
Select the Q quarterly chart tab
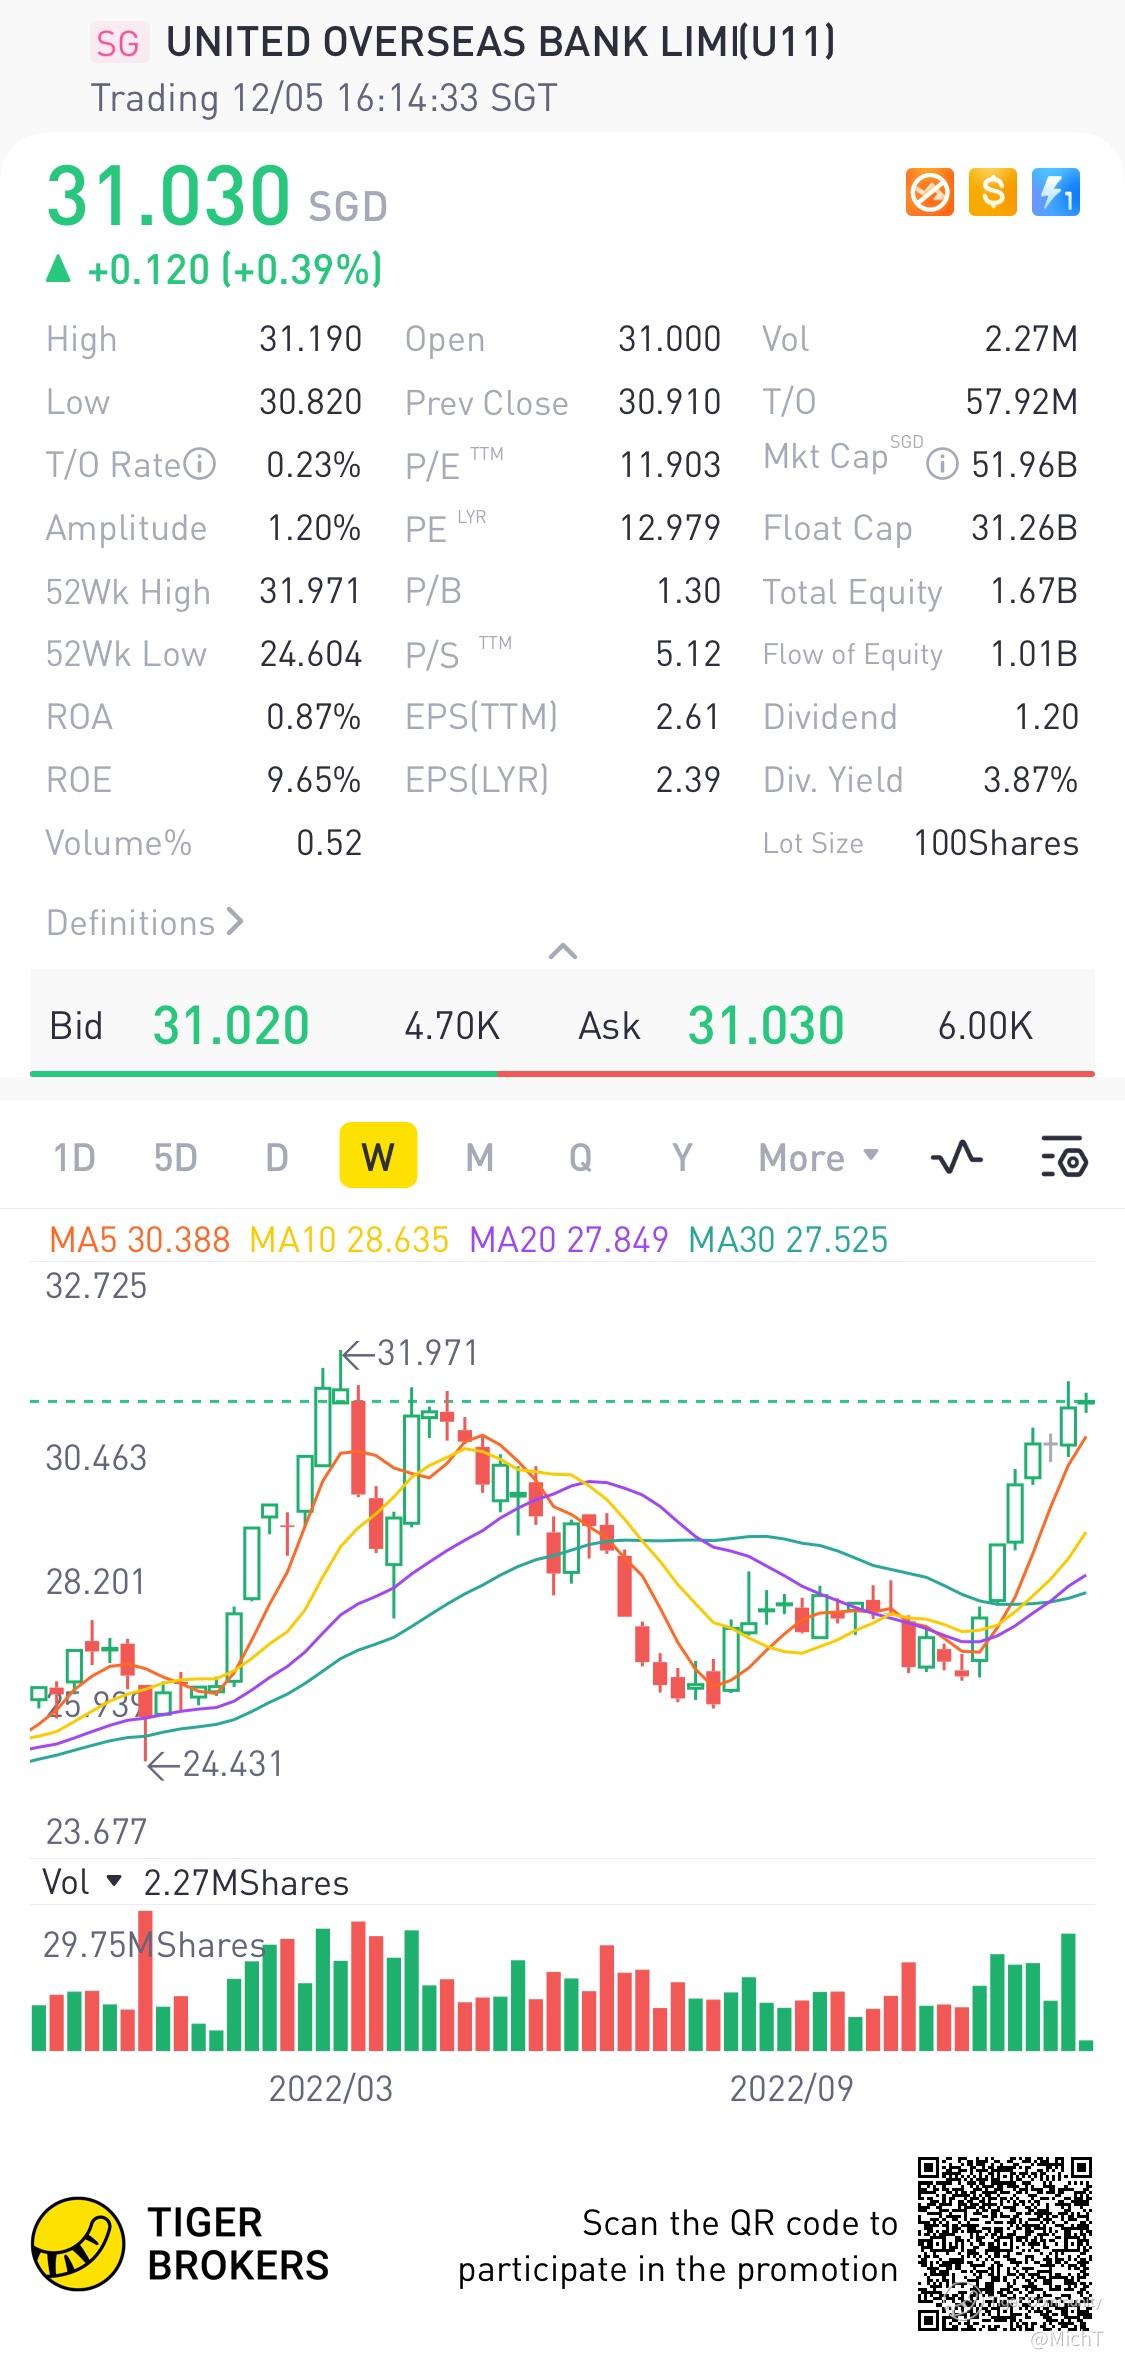[581, 1157]
